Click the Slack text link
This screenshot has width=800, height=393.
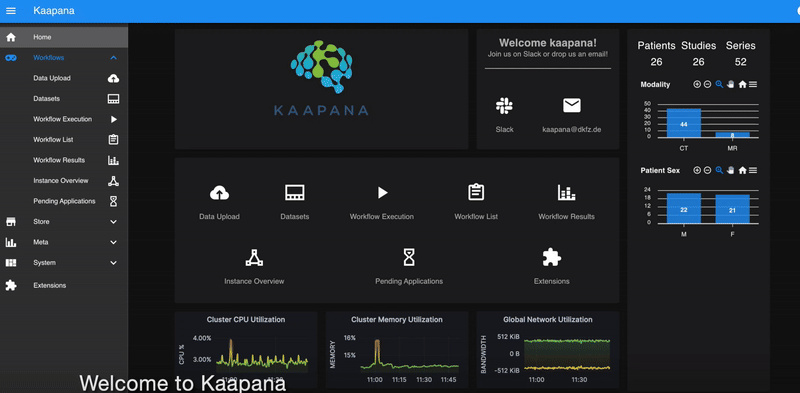click(x=504, y=130)
